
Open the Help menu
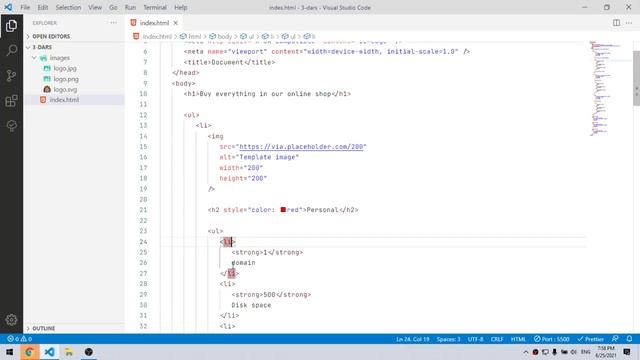click(180, 7)
